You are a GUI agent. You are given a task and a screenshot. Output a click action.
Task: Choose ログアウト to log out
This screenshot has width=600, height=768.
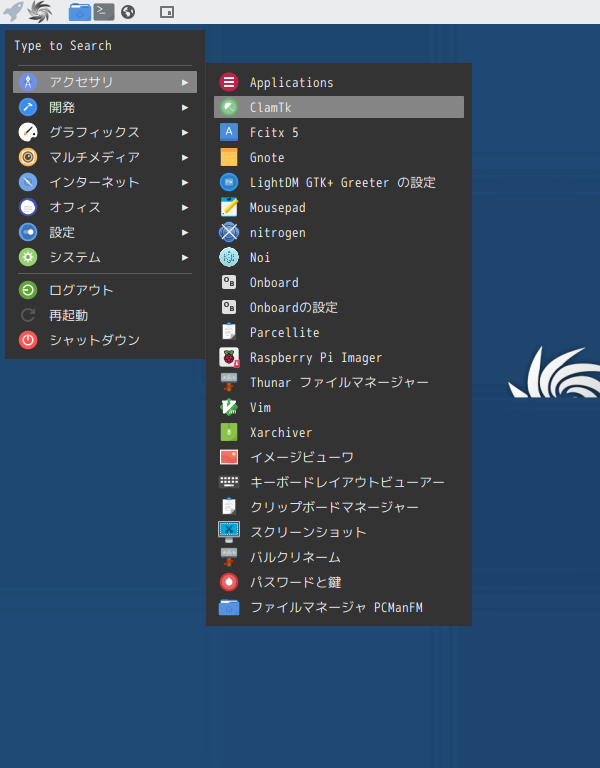click(x=105, y=290)
